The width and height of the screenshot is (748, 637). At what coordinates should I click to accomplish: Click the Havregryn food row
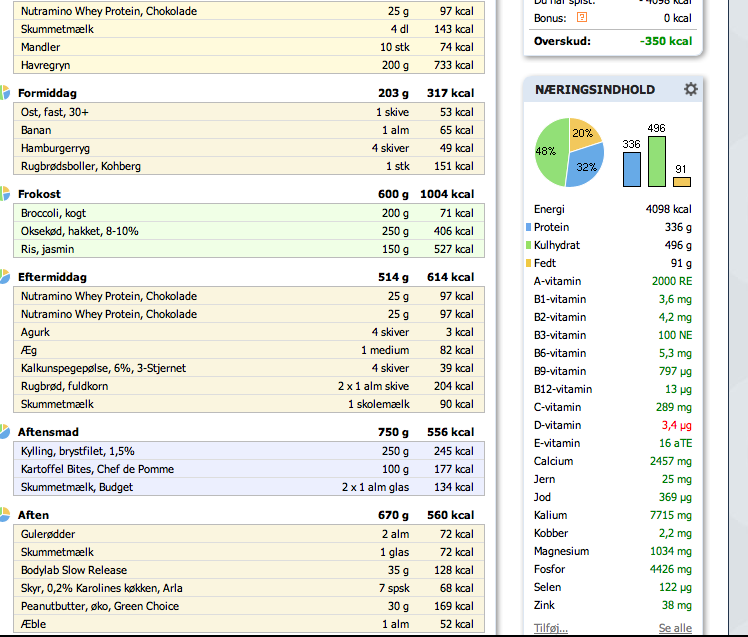click(x=249, y=65)
